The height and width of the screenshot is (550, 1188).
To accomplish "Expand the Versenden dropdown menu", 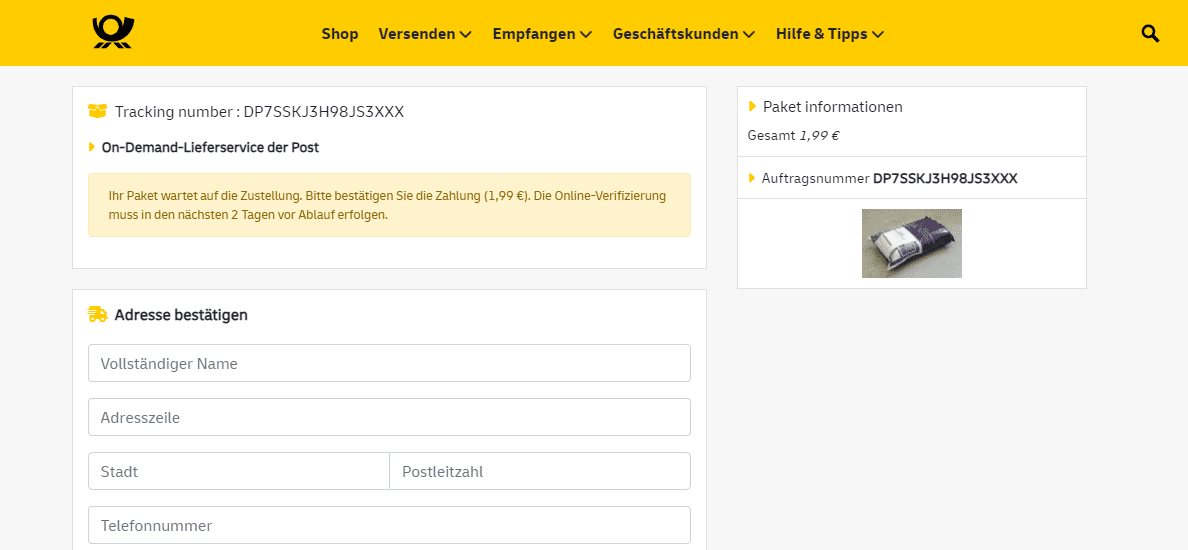I will point(424,34).
